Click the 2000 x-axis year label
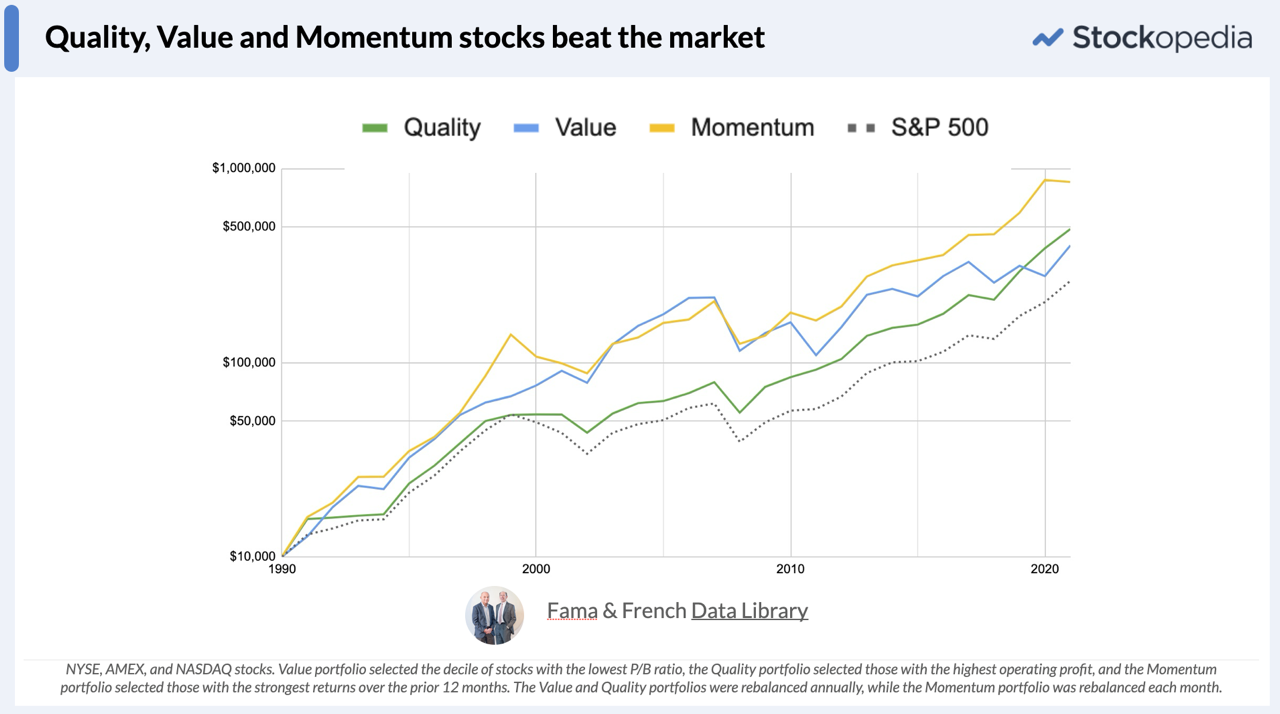This screenshot has height=714, width=1280. (536, 567)
